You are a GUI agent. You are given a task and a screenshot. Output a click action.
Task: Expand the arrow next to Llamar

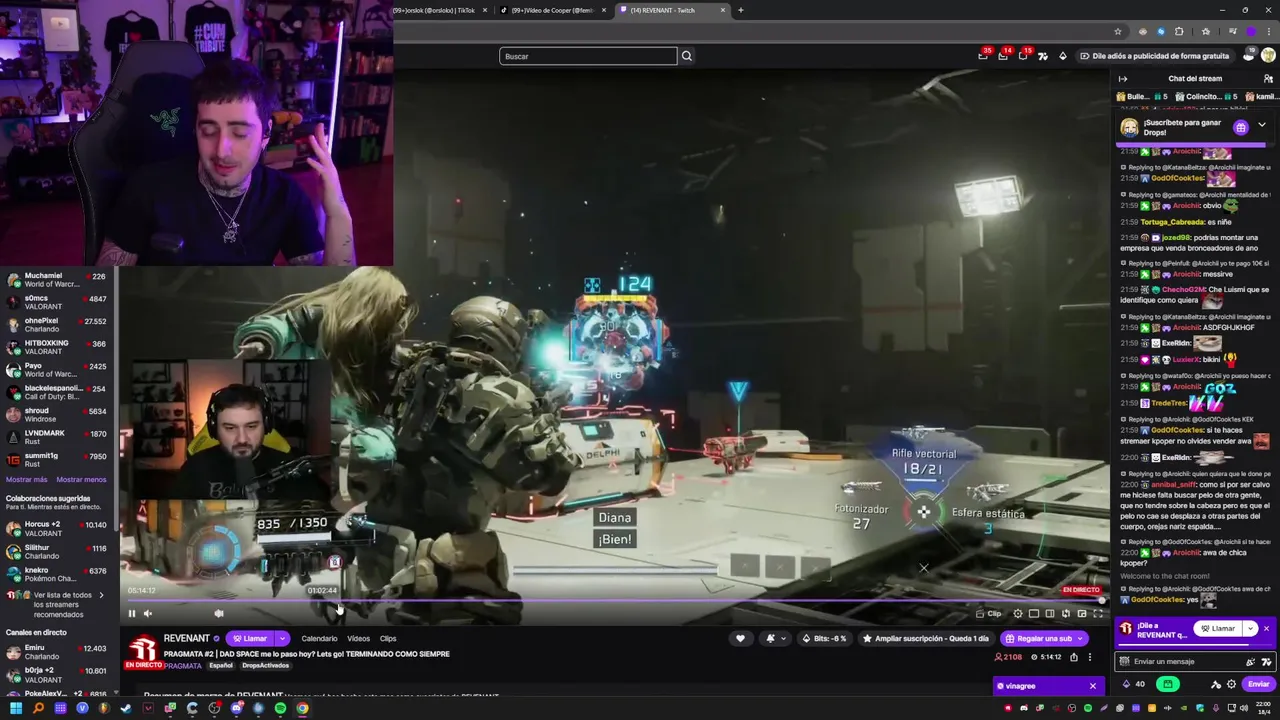click(x=282, y=638)
